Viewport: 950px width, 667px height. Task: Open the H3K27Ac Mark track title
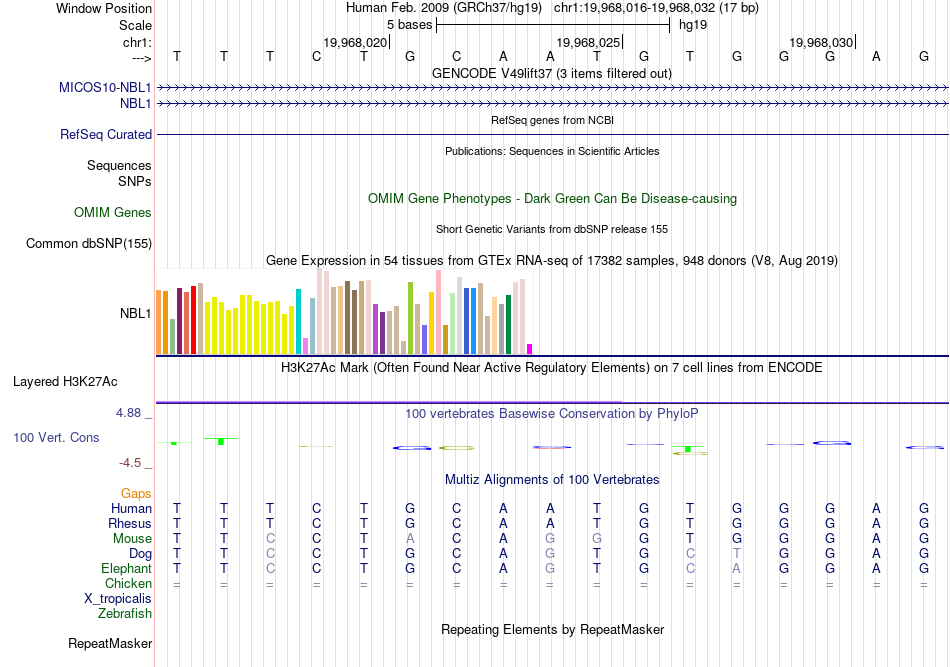click(552, 368)
